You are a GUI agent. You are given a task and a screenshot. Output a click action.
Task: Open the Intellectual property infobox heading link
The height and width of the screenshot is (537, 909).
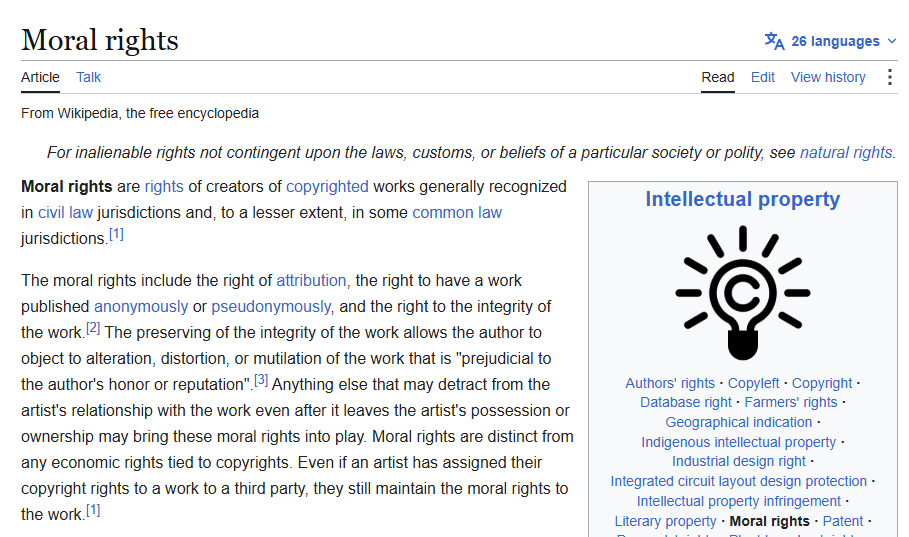[x=743, y=199]
